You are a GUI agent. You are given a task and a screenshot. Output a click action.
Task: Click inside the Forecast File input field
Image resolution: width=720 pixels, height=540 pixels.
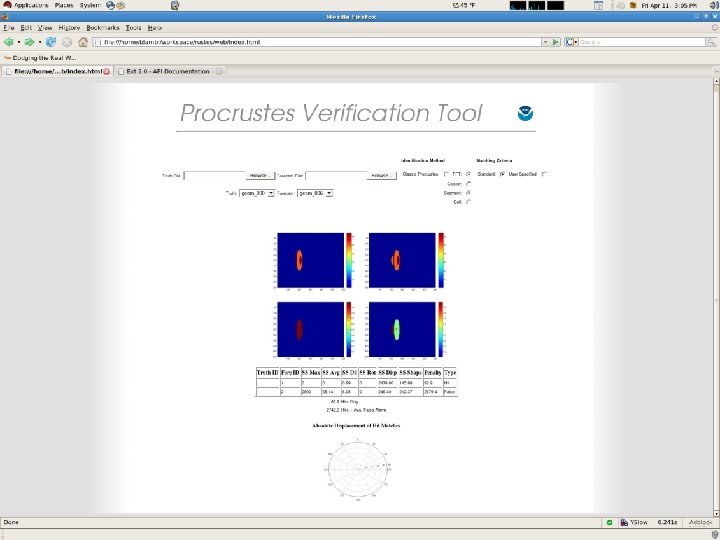pos(336,176)
